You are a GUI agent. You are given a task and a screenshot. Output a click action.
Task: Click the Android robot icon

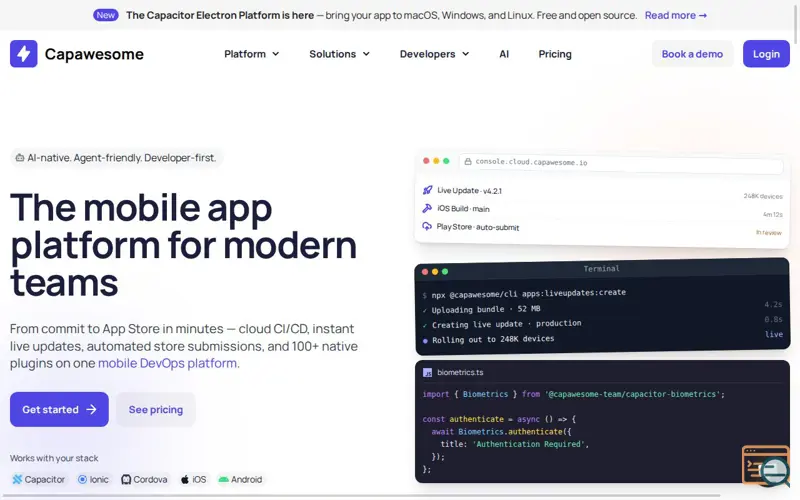pyautogui.click(x=223, y=479)
